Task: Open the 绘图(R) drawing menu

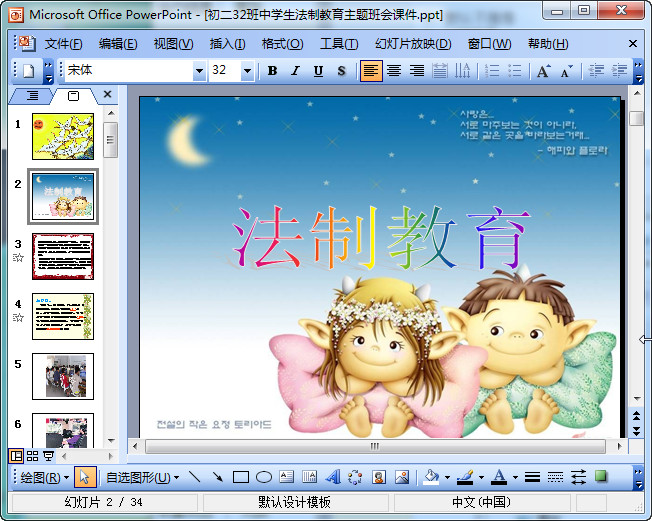Action: [44, 477]
